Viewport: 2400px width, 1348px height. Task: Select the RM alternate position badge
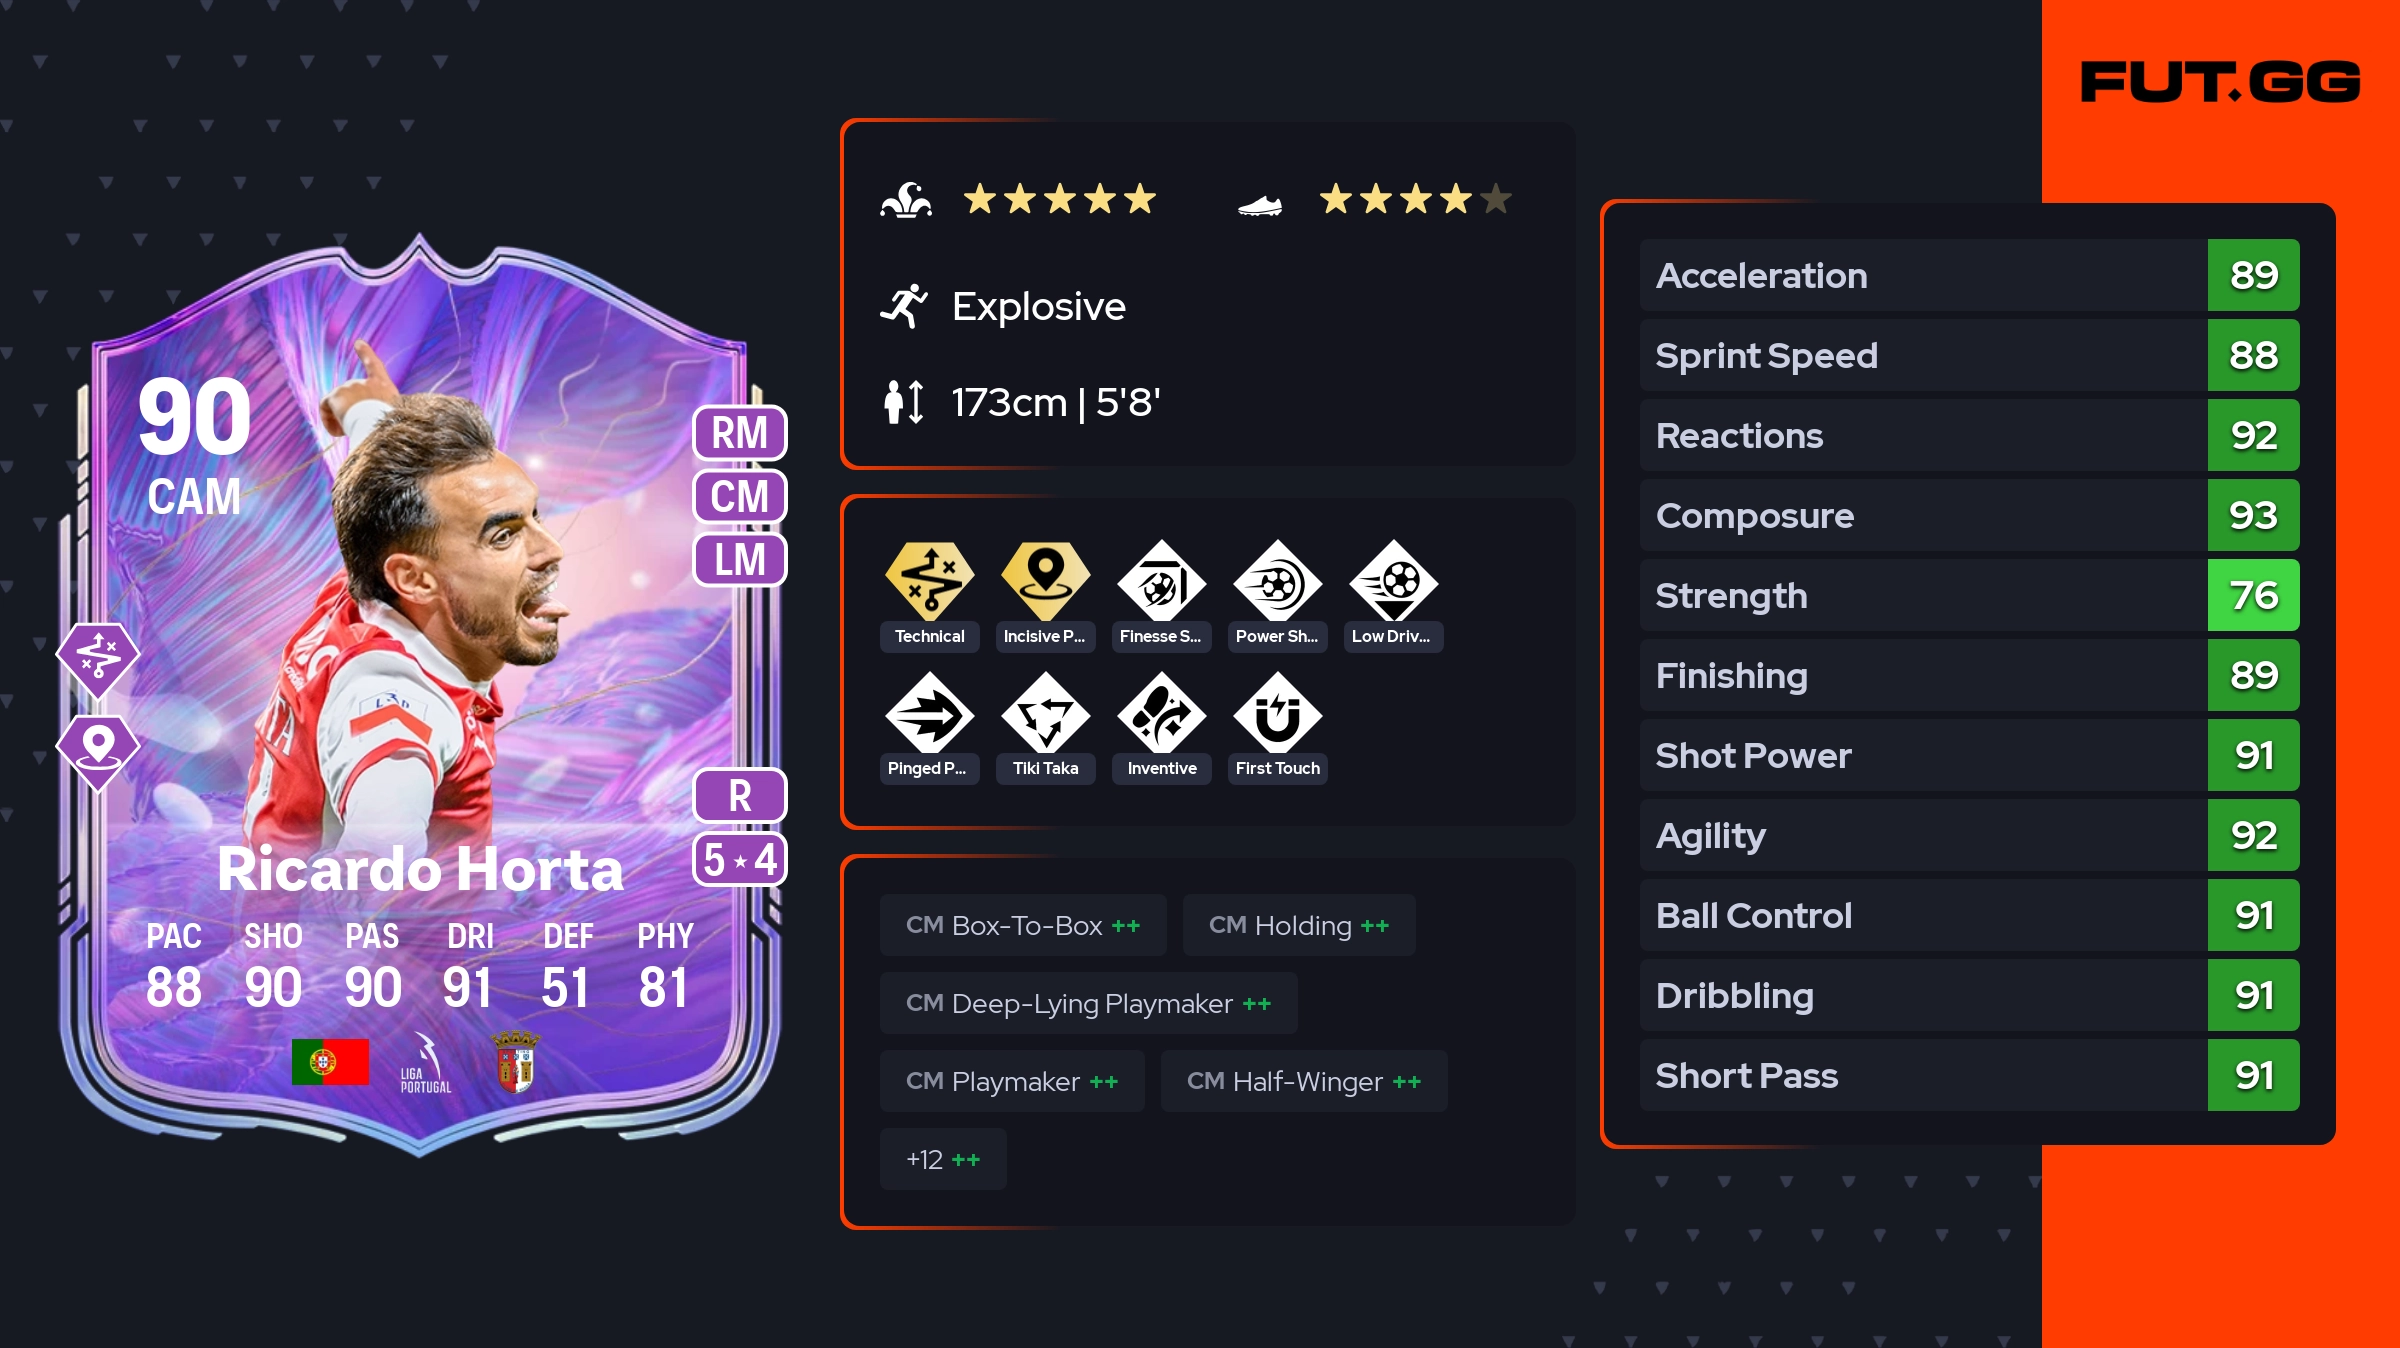point(740,433)
